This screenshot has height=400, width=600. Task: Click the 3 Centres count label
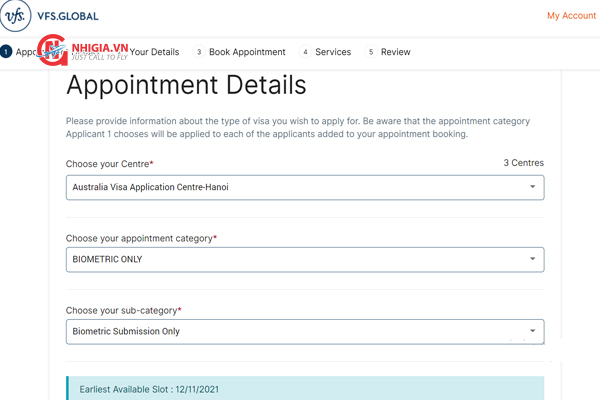(x=523, y=163)
